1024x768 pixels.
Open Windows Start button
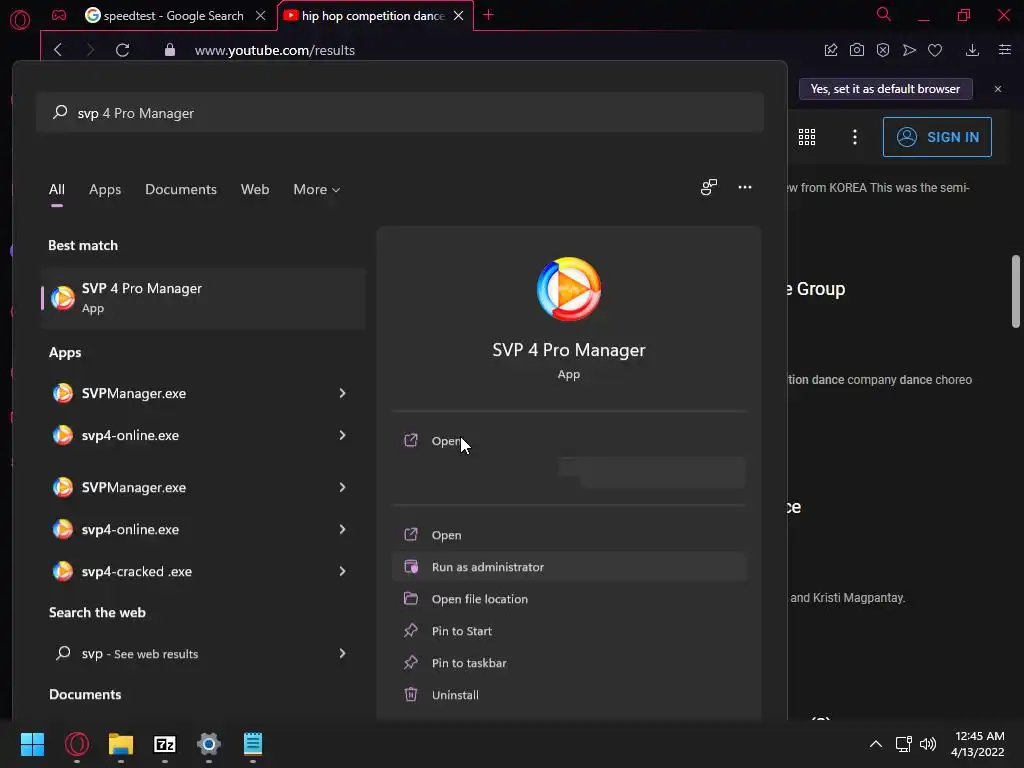coord(32,744)
